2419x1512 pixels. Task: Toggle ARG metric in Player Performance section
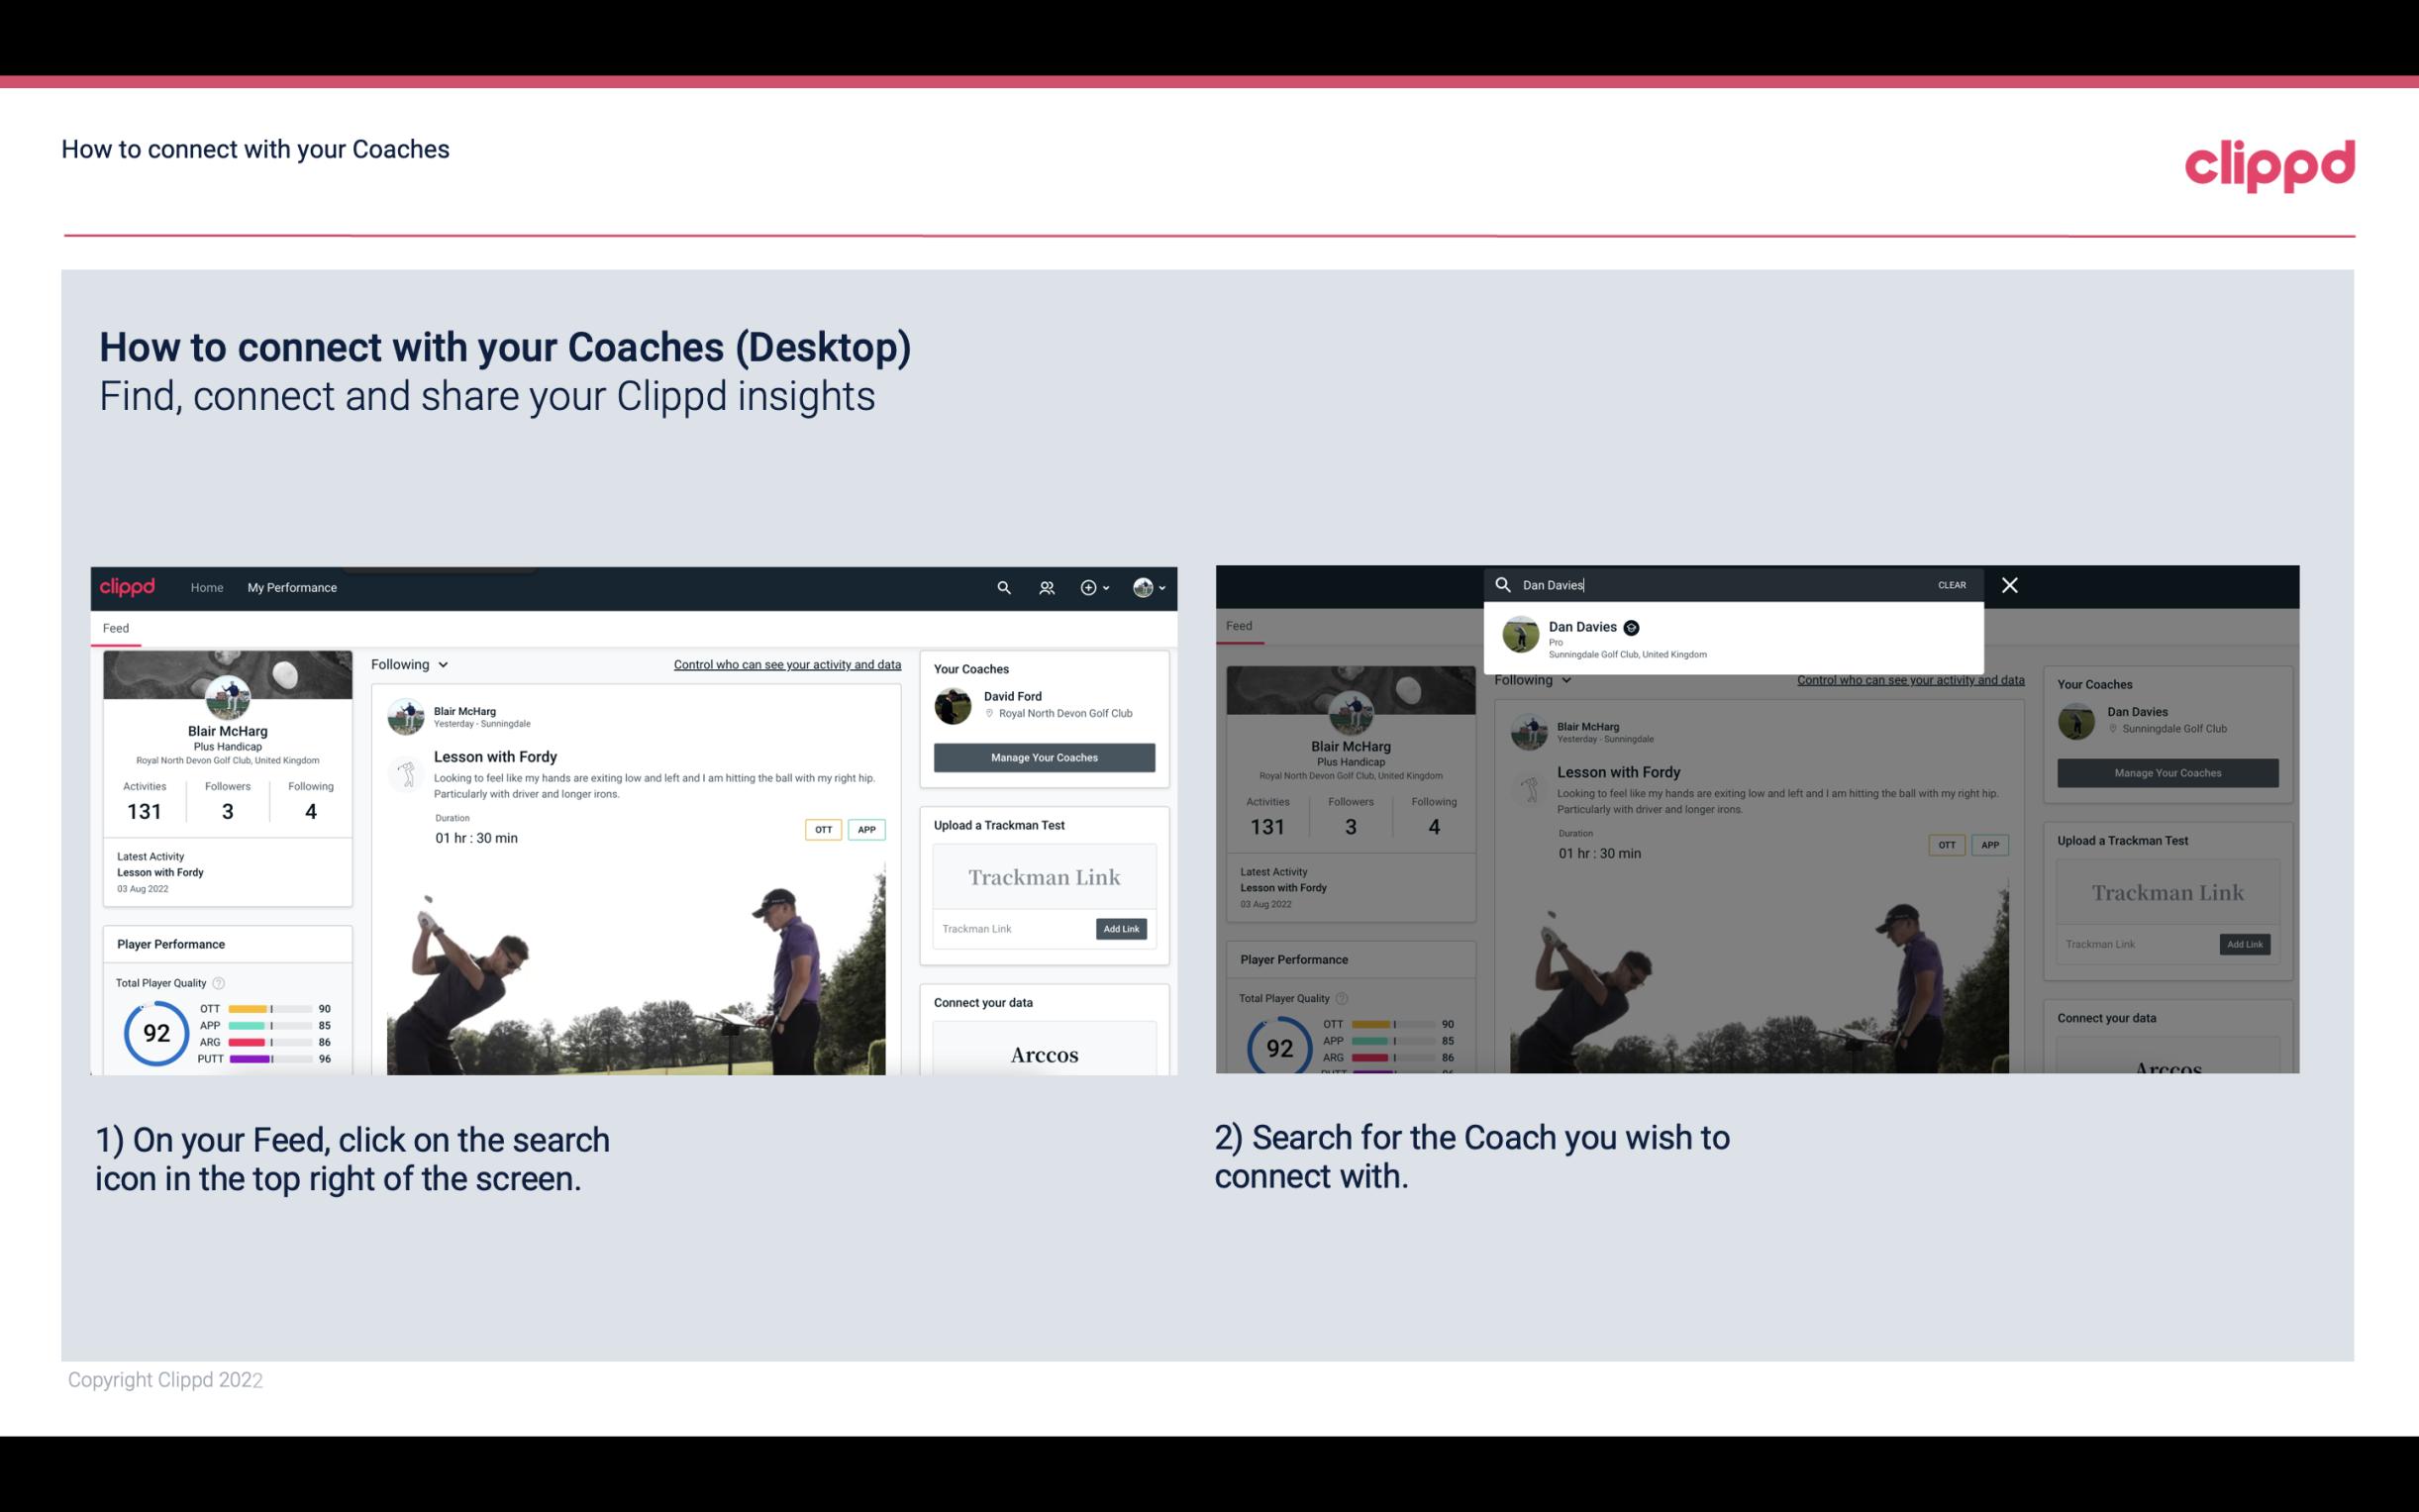(x=209, y=1042)
